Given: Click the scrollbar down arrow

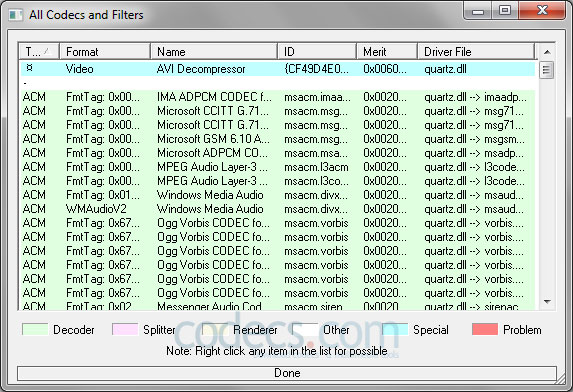Looking at the screenshot, I should 547,302.
